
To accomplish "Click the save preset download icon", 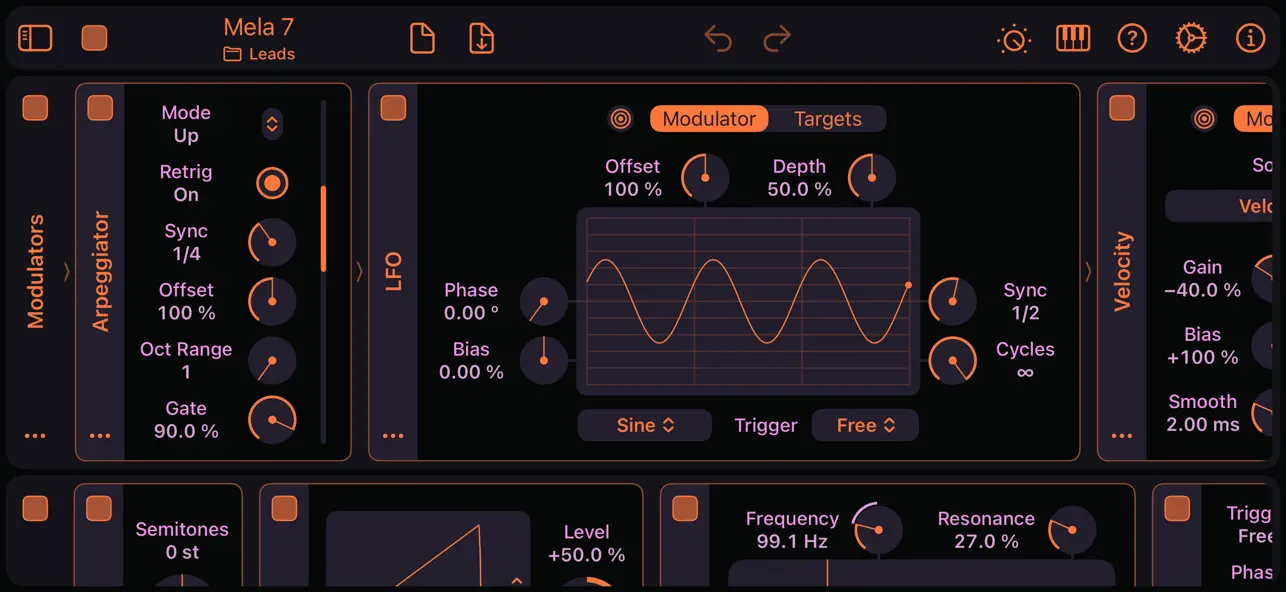I will (x=482, y=38).
